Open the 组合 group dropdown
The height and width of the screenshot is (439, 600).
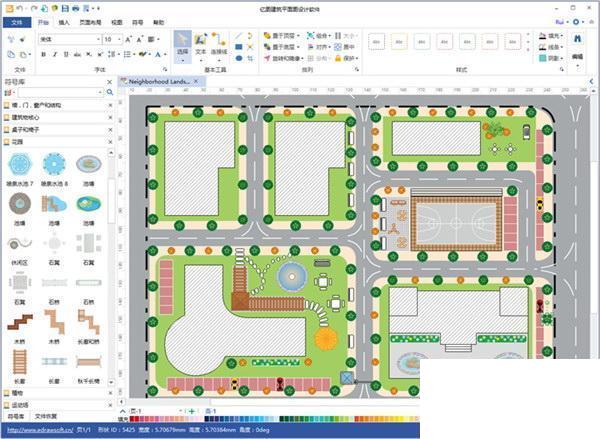click(x=319, y=36)
